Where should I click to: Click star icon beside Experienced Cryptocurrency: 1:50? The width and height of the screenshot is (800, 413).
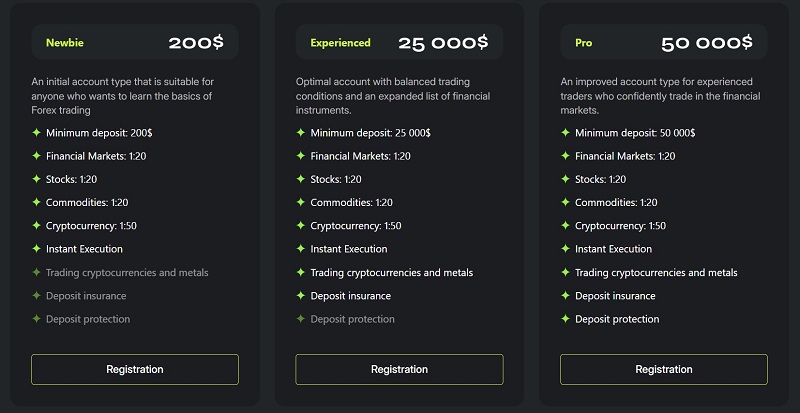301,226
